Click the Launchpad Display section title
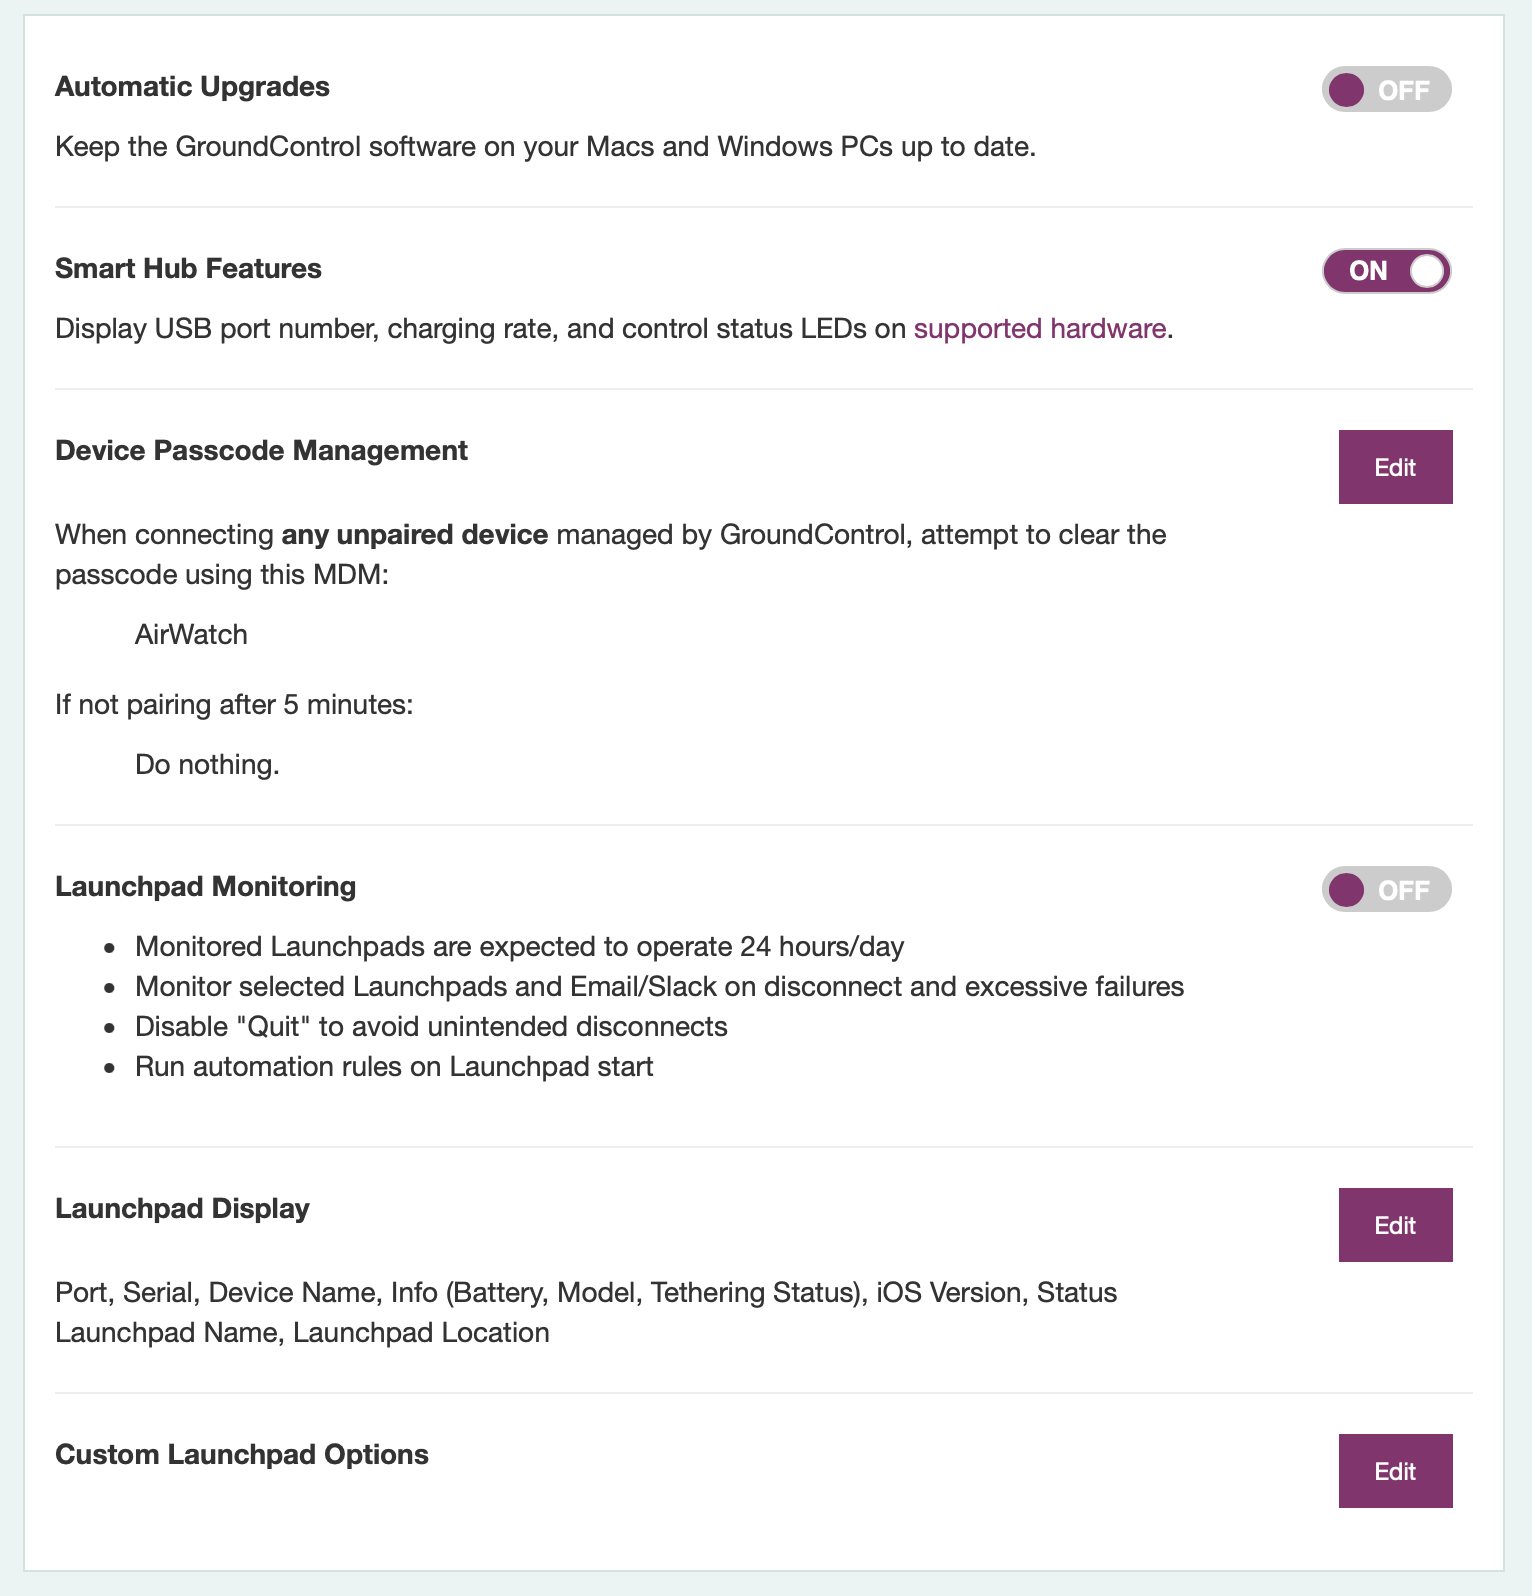Image resolution: width=1532 pixels, height=1596 pixels. point(182,1209)
